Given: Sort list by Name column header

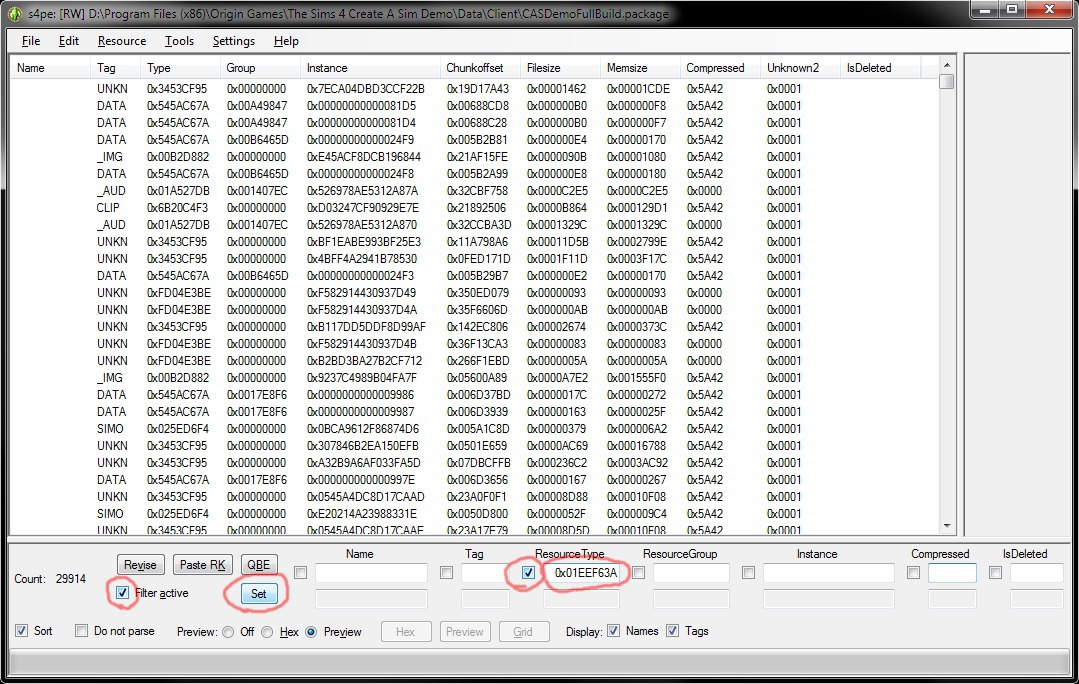Looking at the screenshot, I should pos(51,68).
